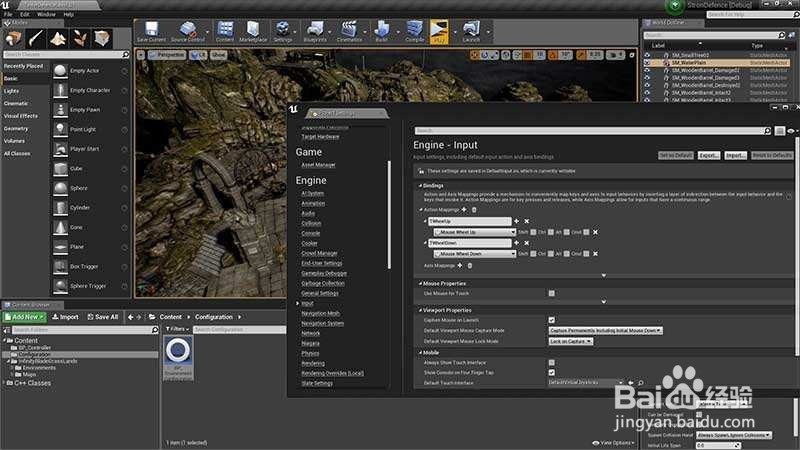Uncheck Show Console on Four Finger Tap

pyautogui.click(x=552, y=372)
